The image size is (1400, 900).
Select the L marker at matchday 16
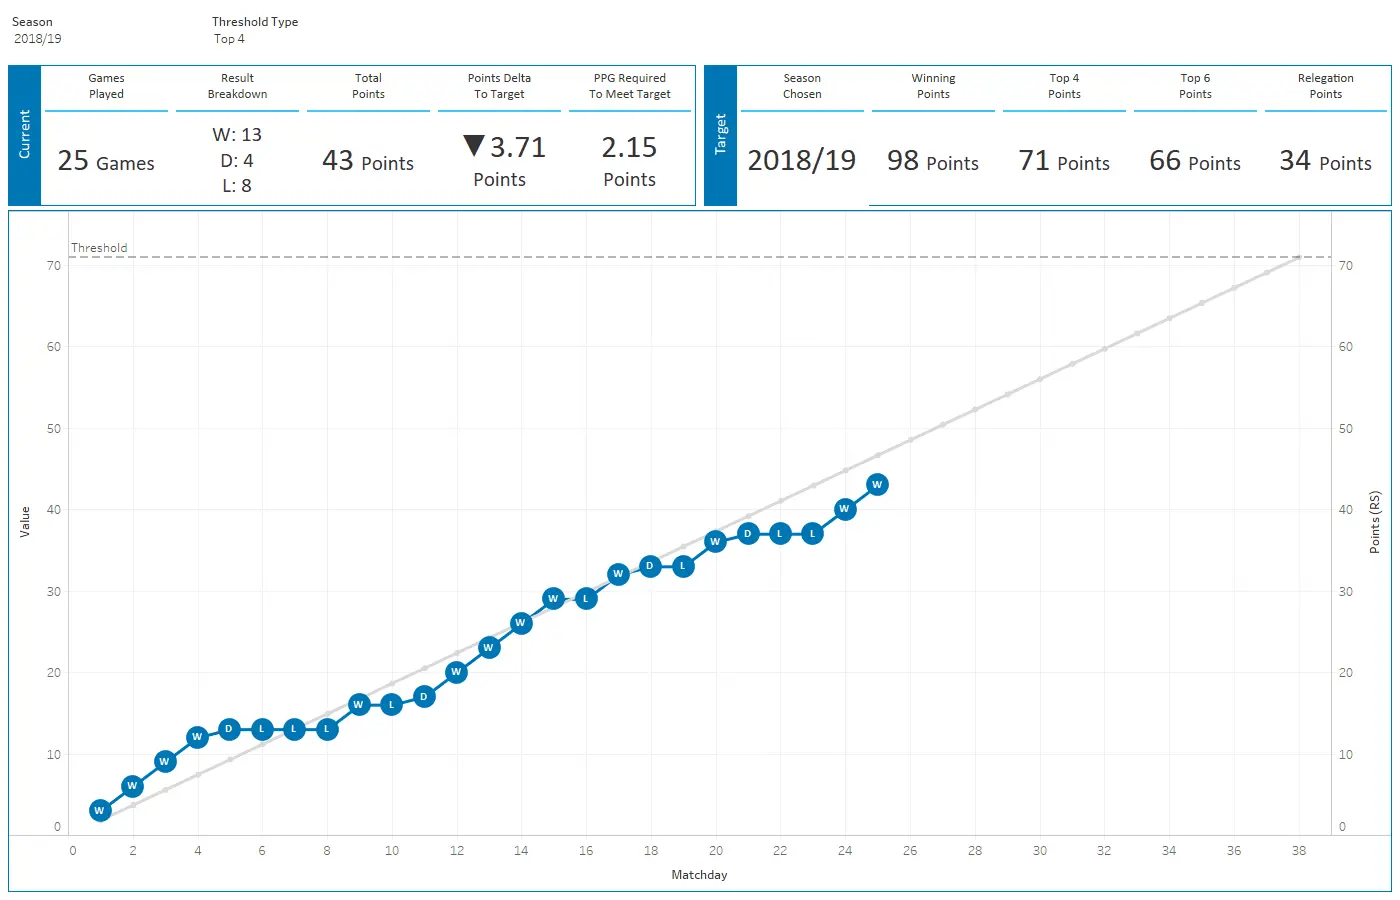[x=586, y=599]
